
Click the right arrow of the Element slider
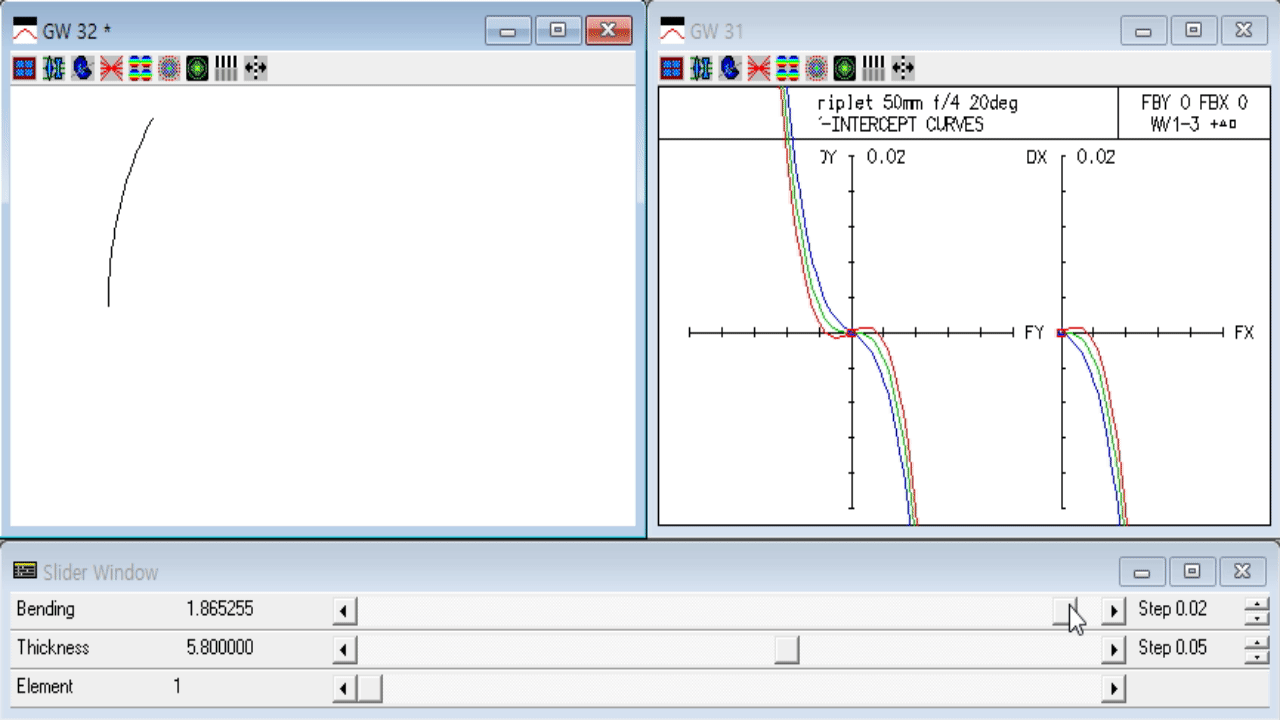point(1113,688)
